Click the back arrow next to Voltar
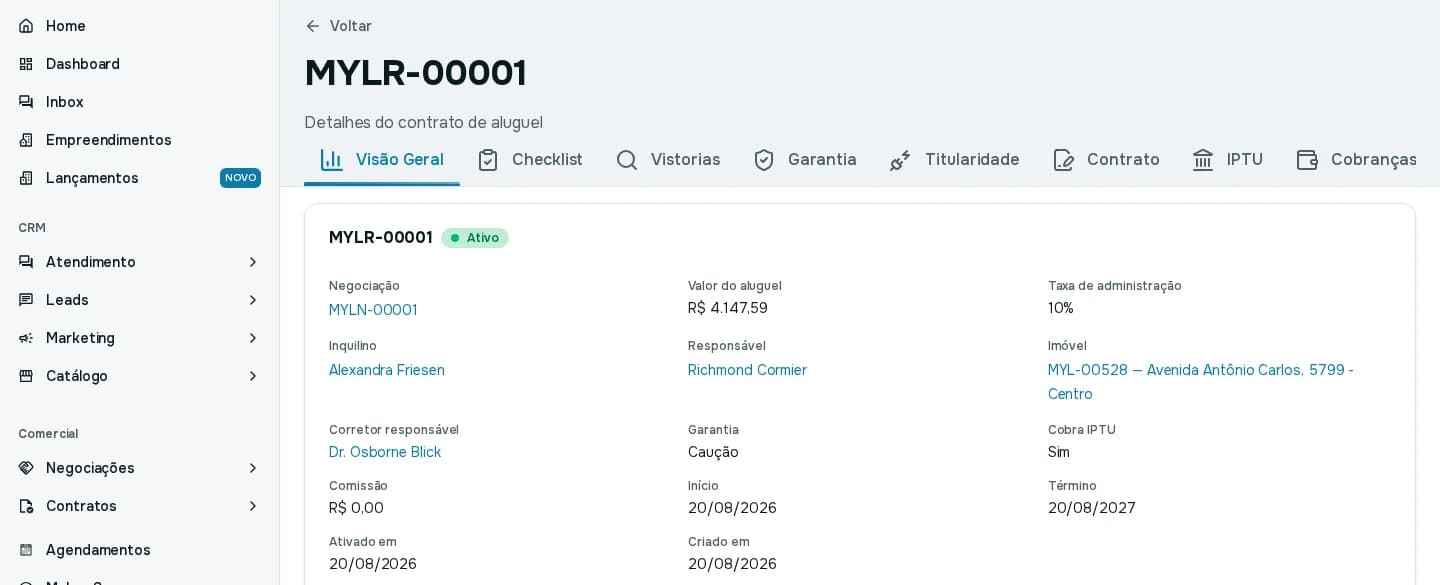Image resolution: width=1440 pixels, height=585 pixels. pos(313,26)
